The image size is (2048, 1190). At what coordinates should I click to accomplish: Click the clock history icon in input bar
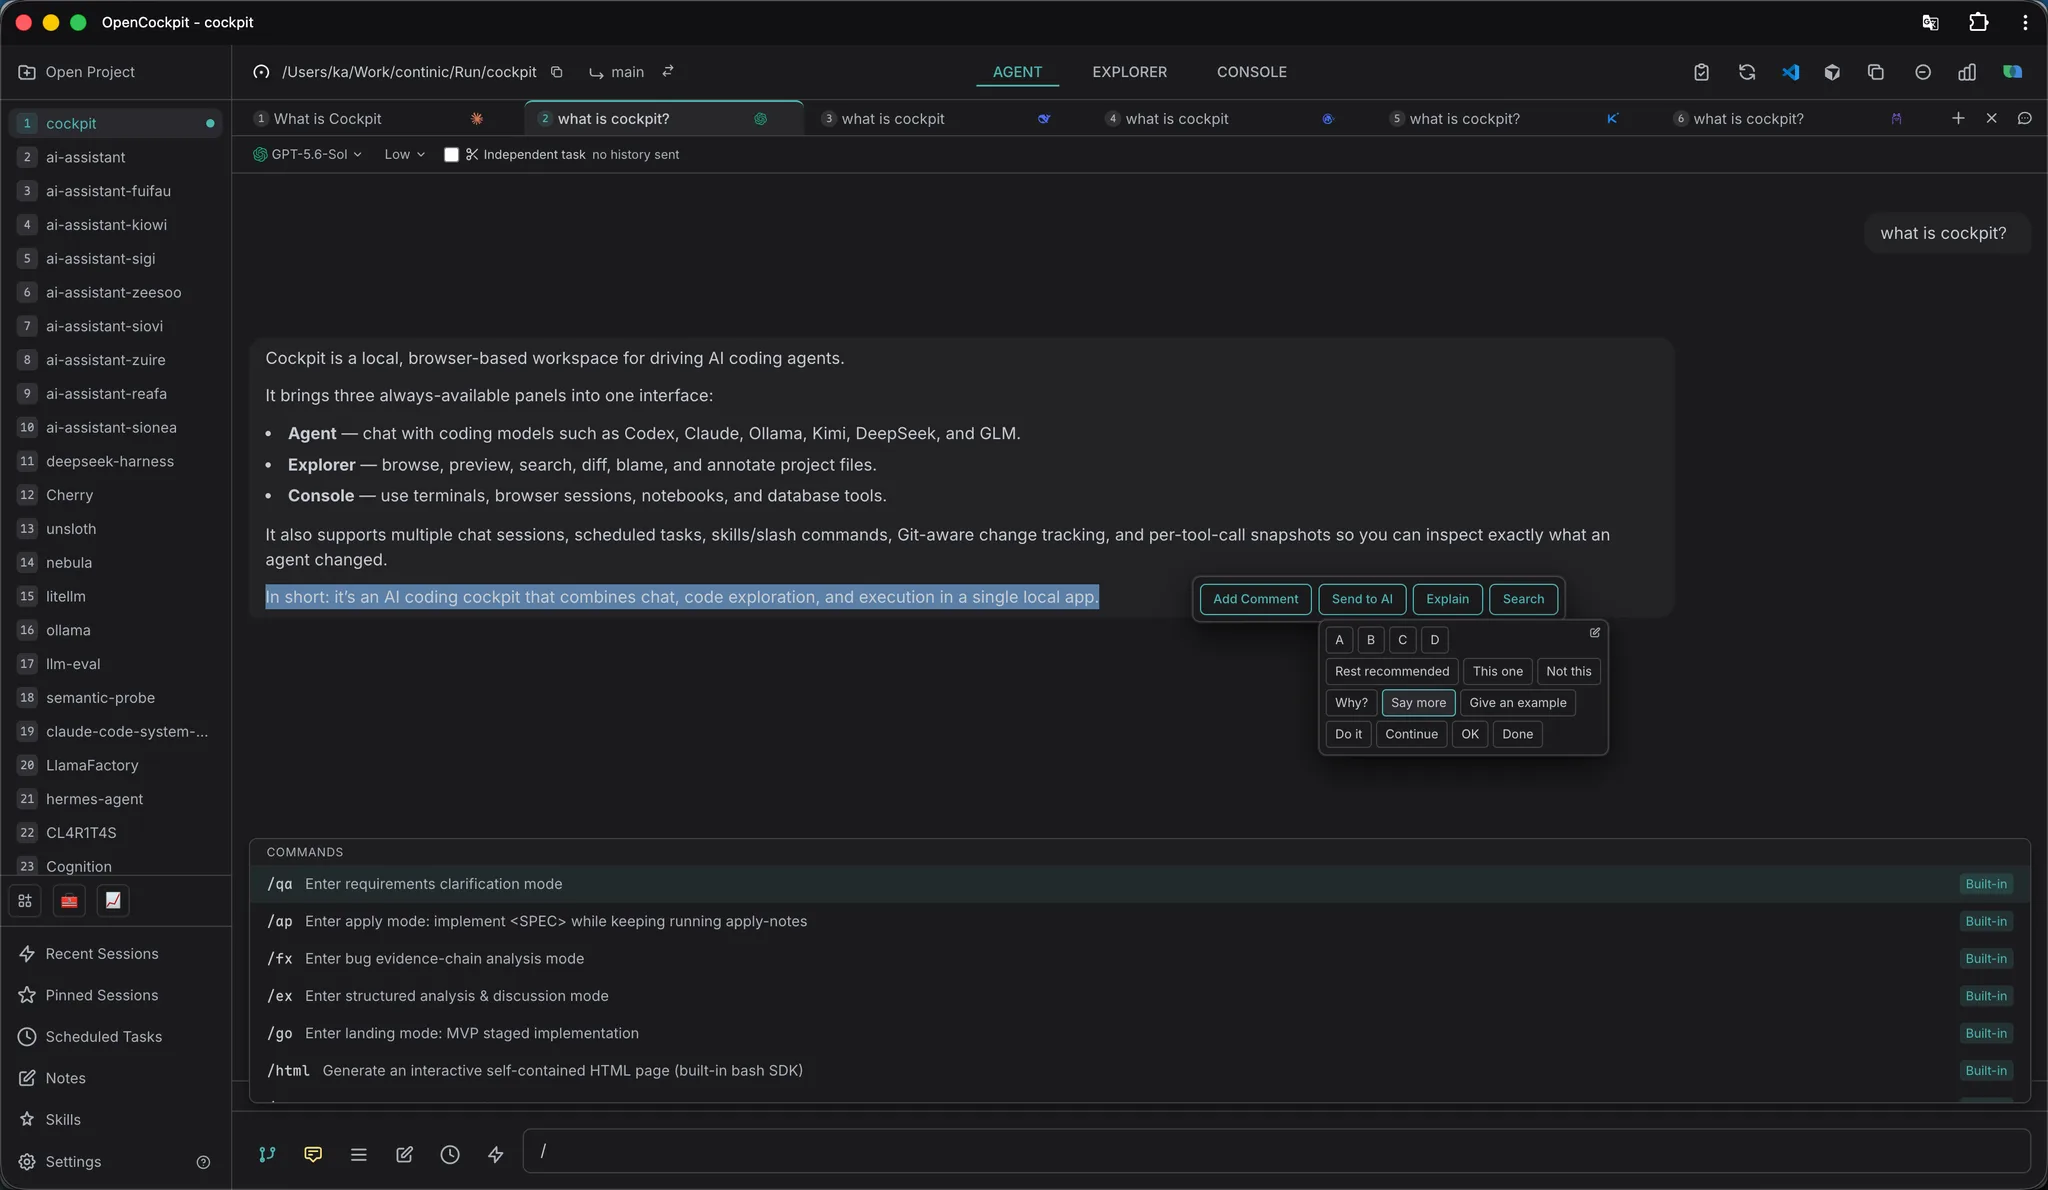tap(450, 1154)
